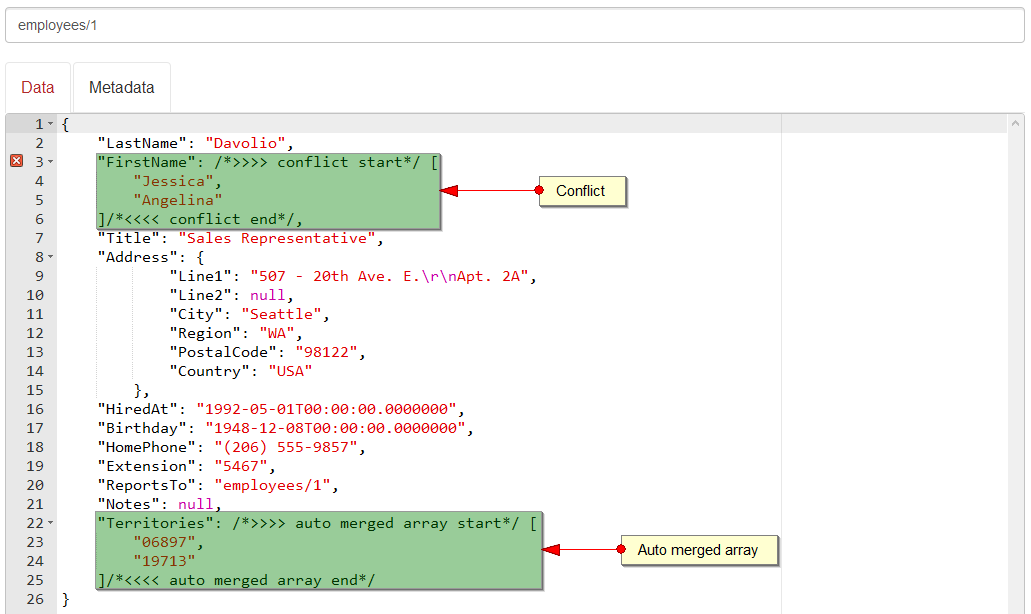Collapse the Address object fold on line 8

point(51,257)
